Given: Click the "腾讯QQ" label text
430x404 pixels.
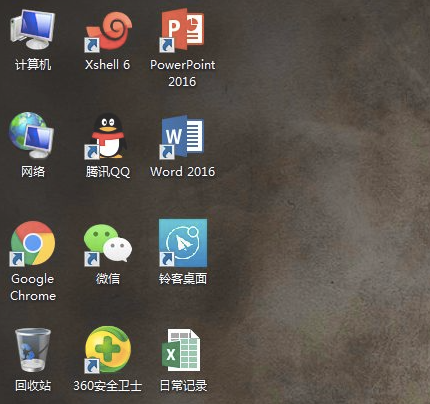Looking at the screenshot, I should coord(108,172).
